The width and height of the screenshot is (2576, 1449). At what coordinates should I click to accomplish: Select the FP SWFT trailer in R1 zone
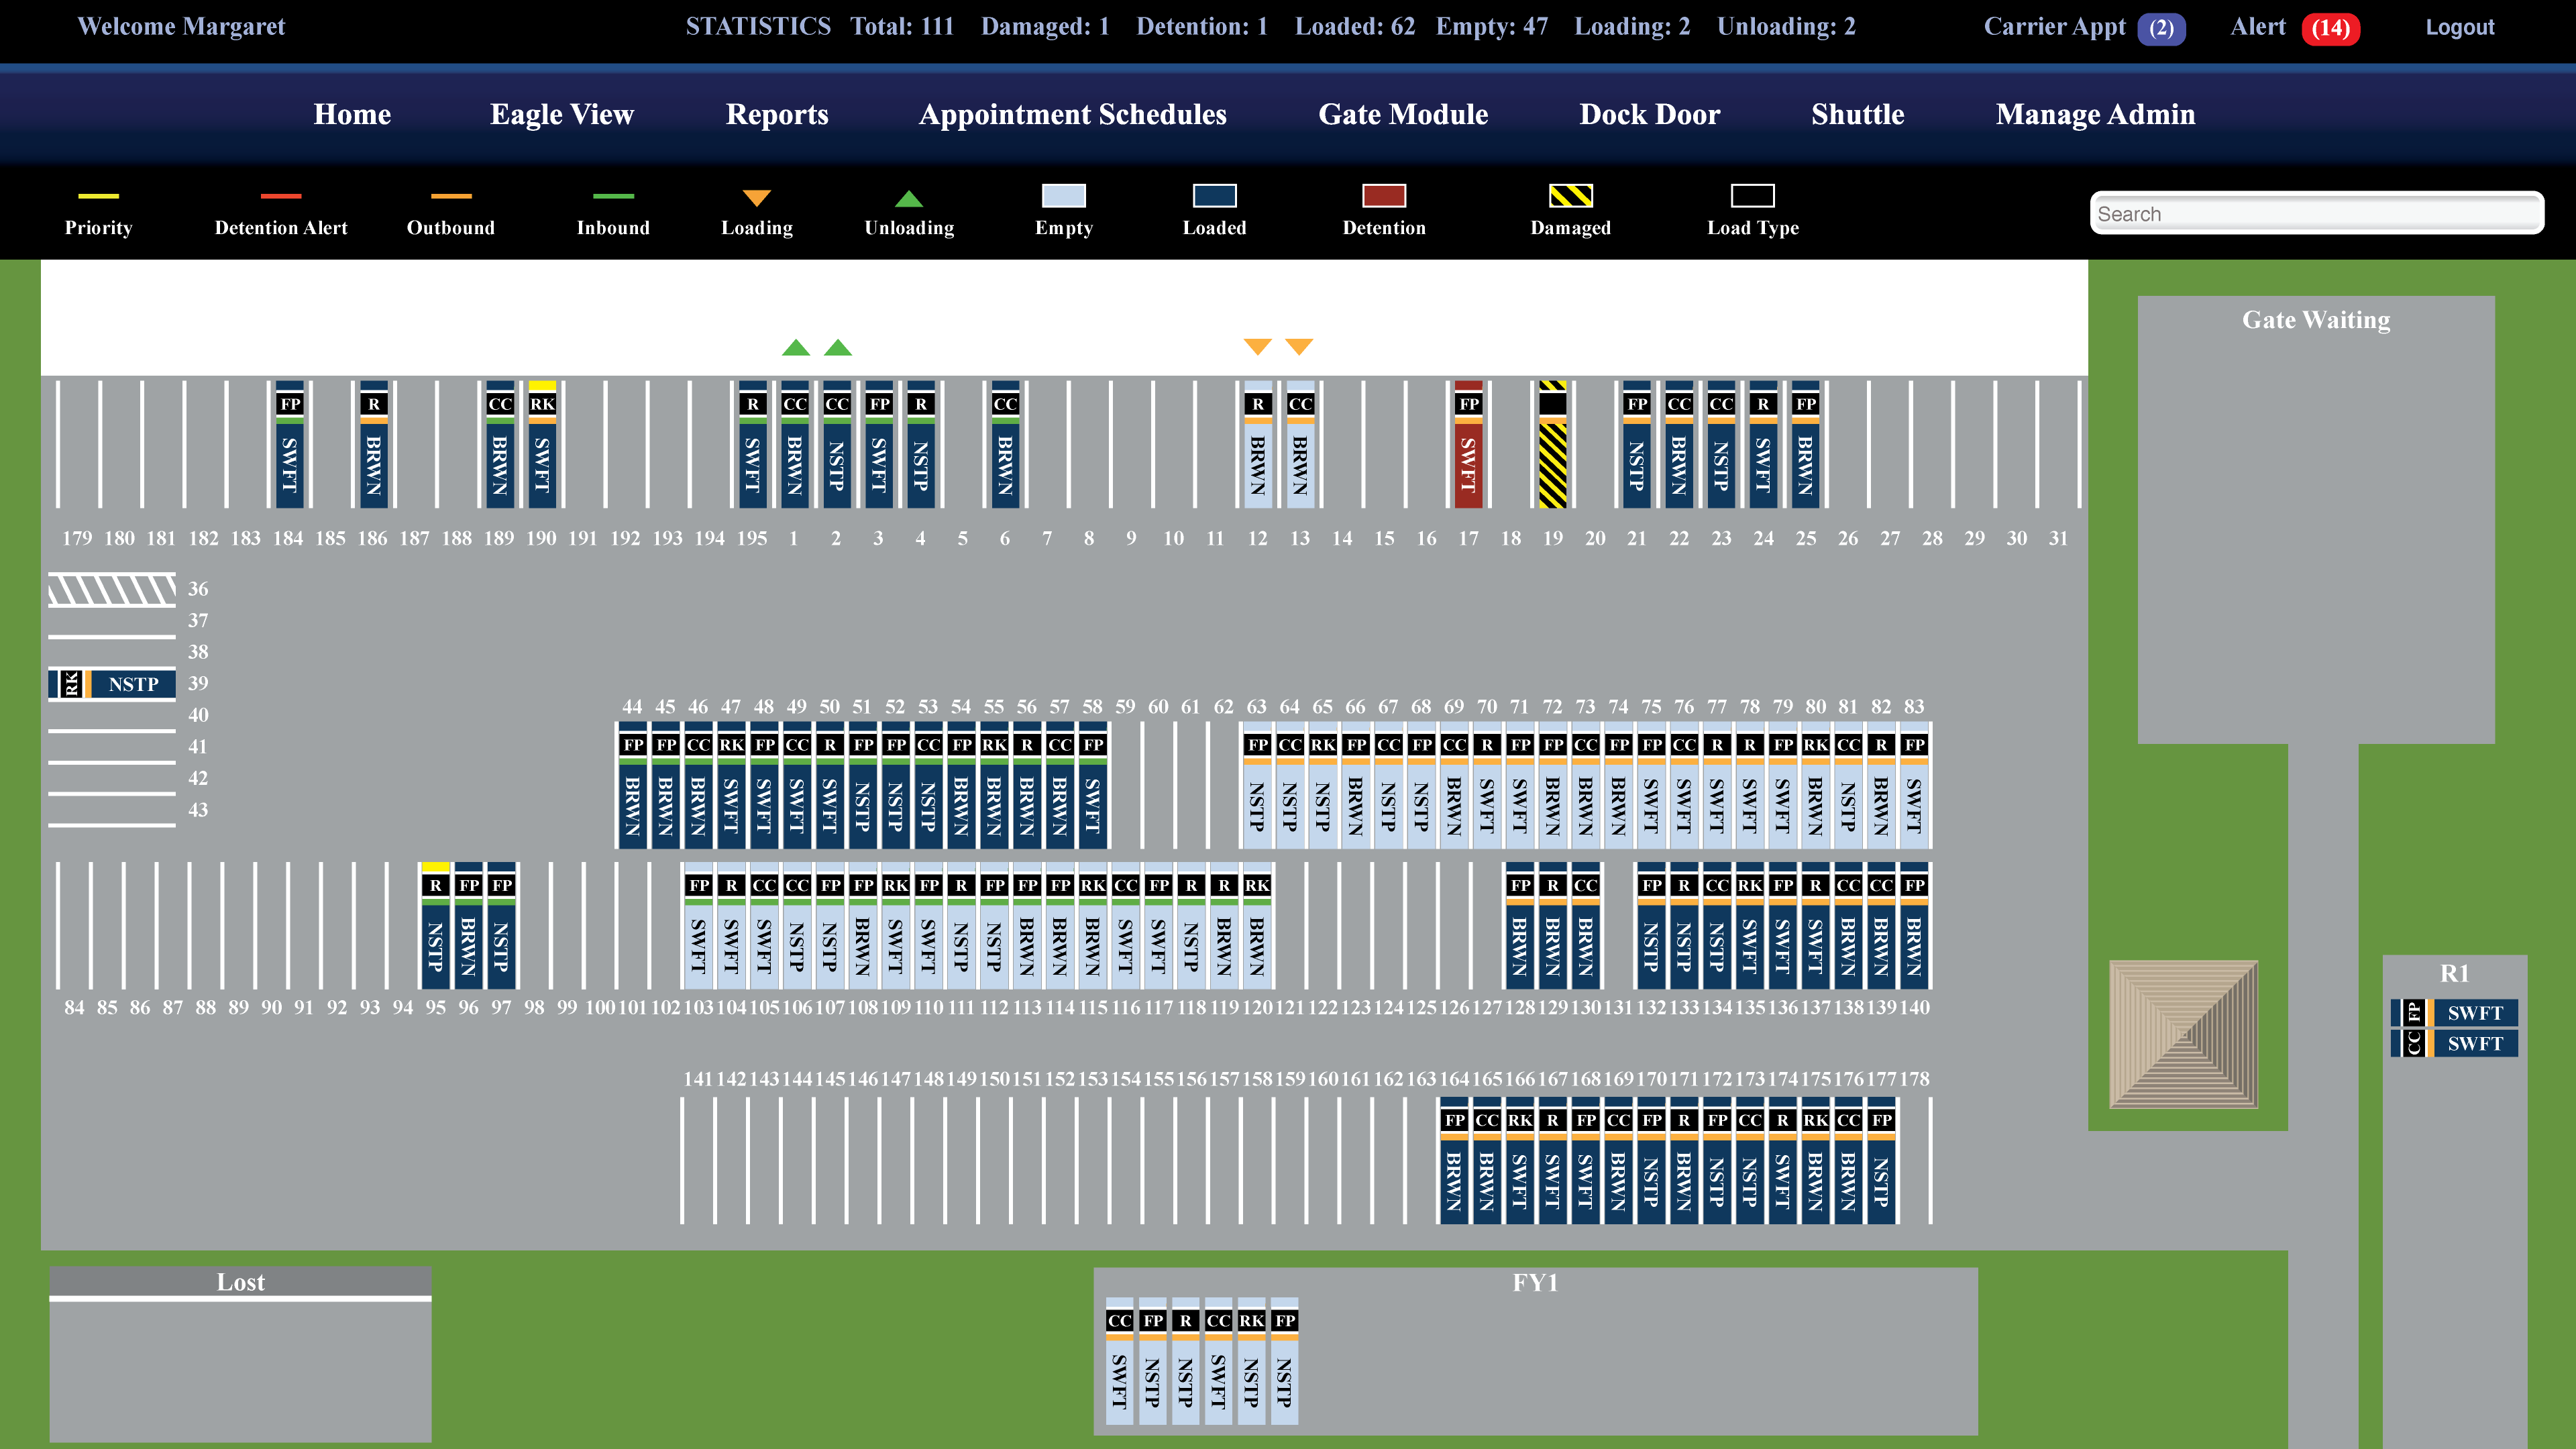click(2454, 1012)
